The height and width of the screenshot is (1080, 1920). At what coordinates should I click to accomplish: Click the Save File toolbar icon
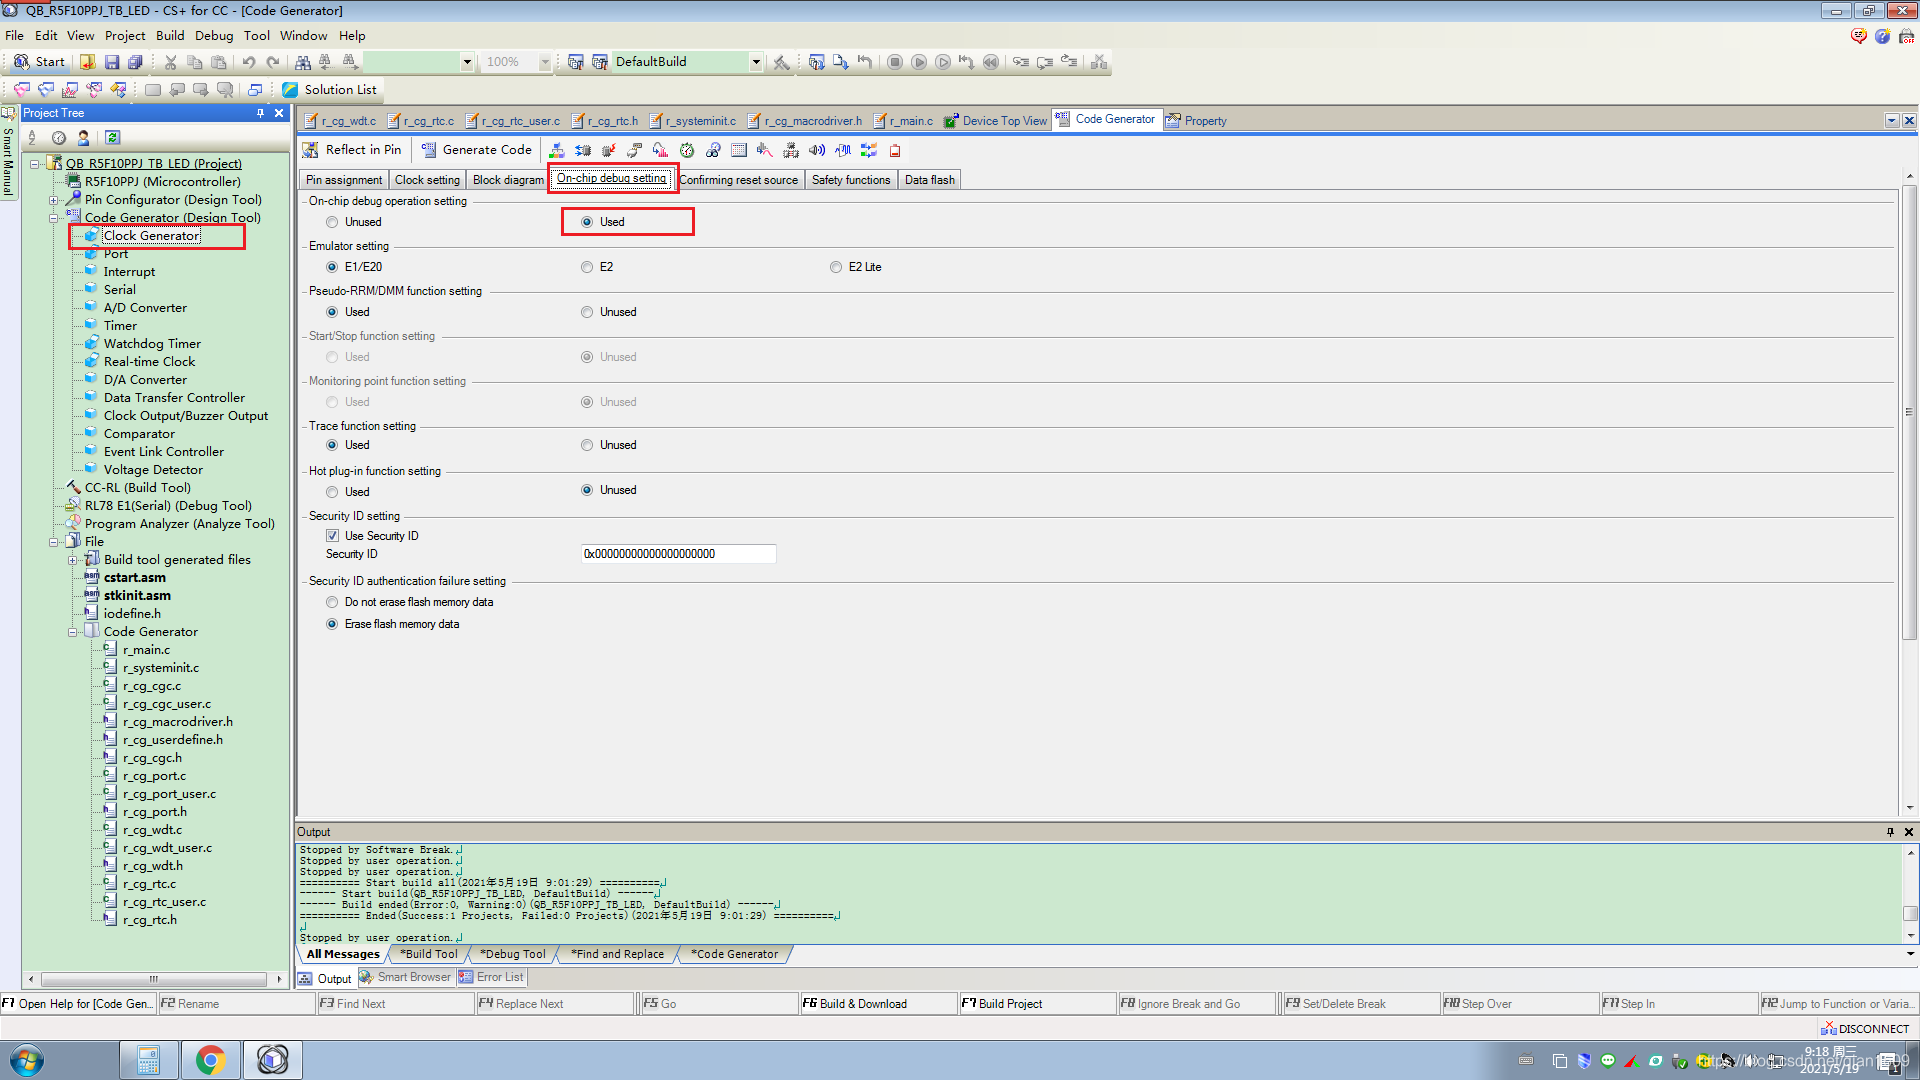[x=111, y=62]
